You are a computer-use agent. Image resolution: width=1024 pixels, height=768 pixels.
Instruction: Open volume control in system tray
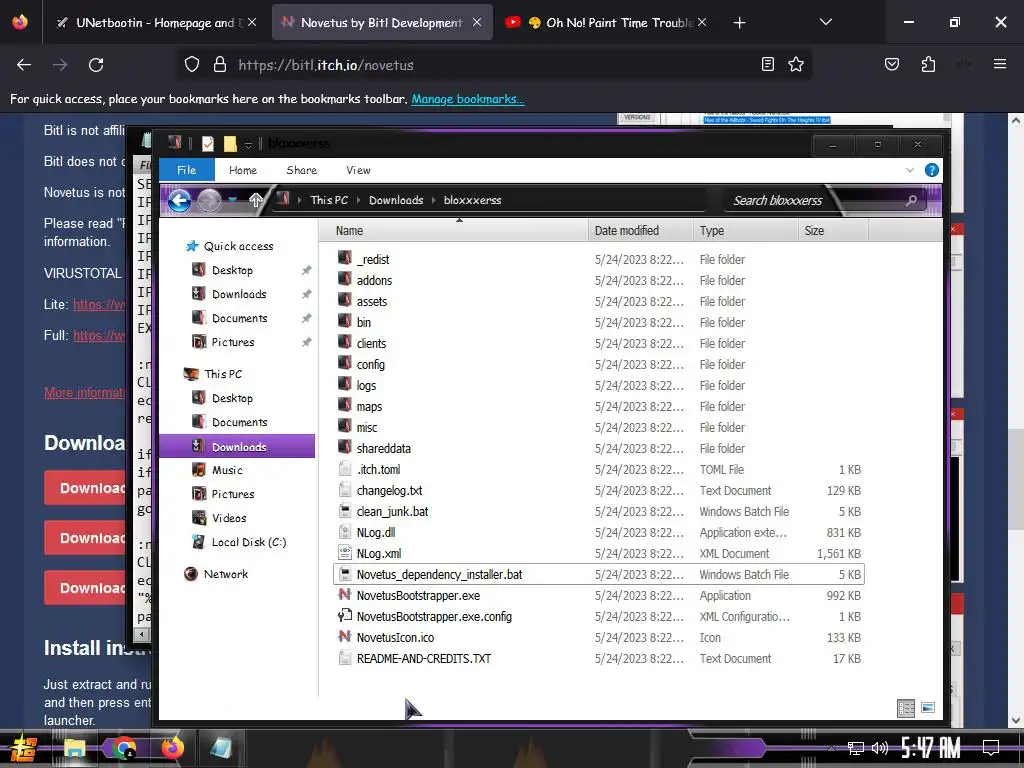point(880,748)
